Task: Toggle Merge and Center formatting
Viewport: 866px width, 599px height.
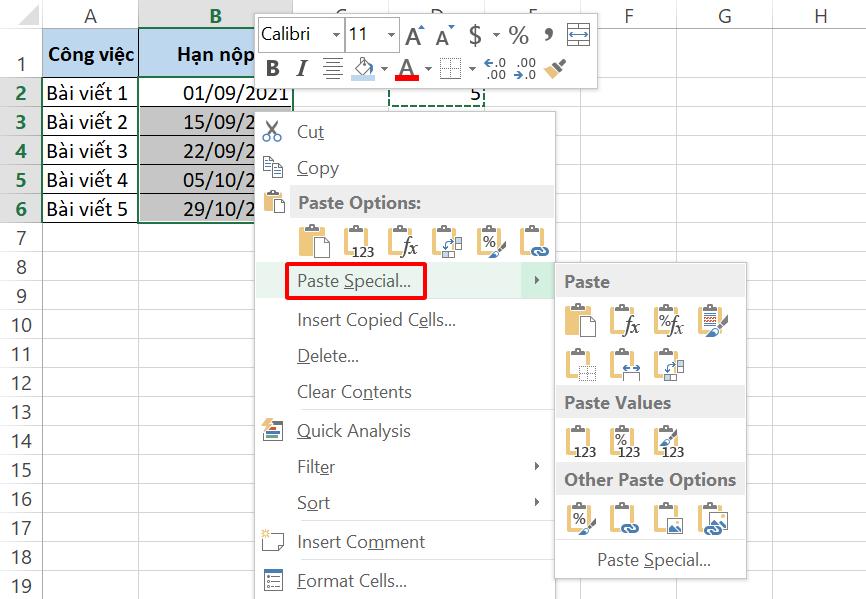Action: (580, 35)
